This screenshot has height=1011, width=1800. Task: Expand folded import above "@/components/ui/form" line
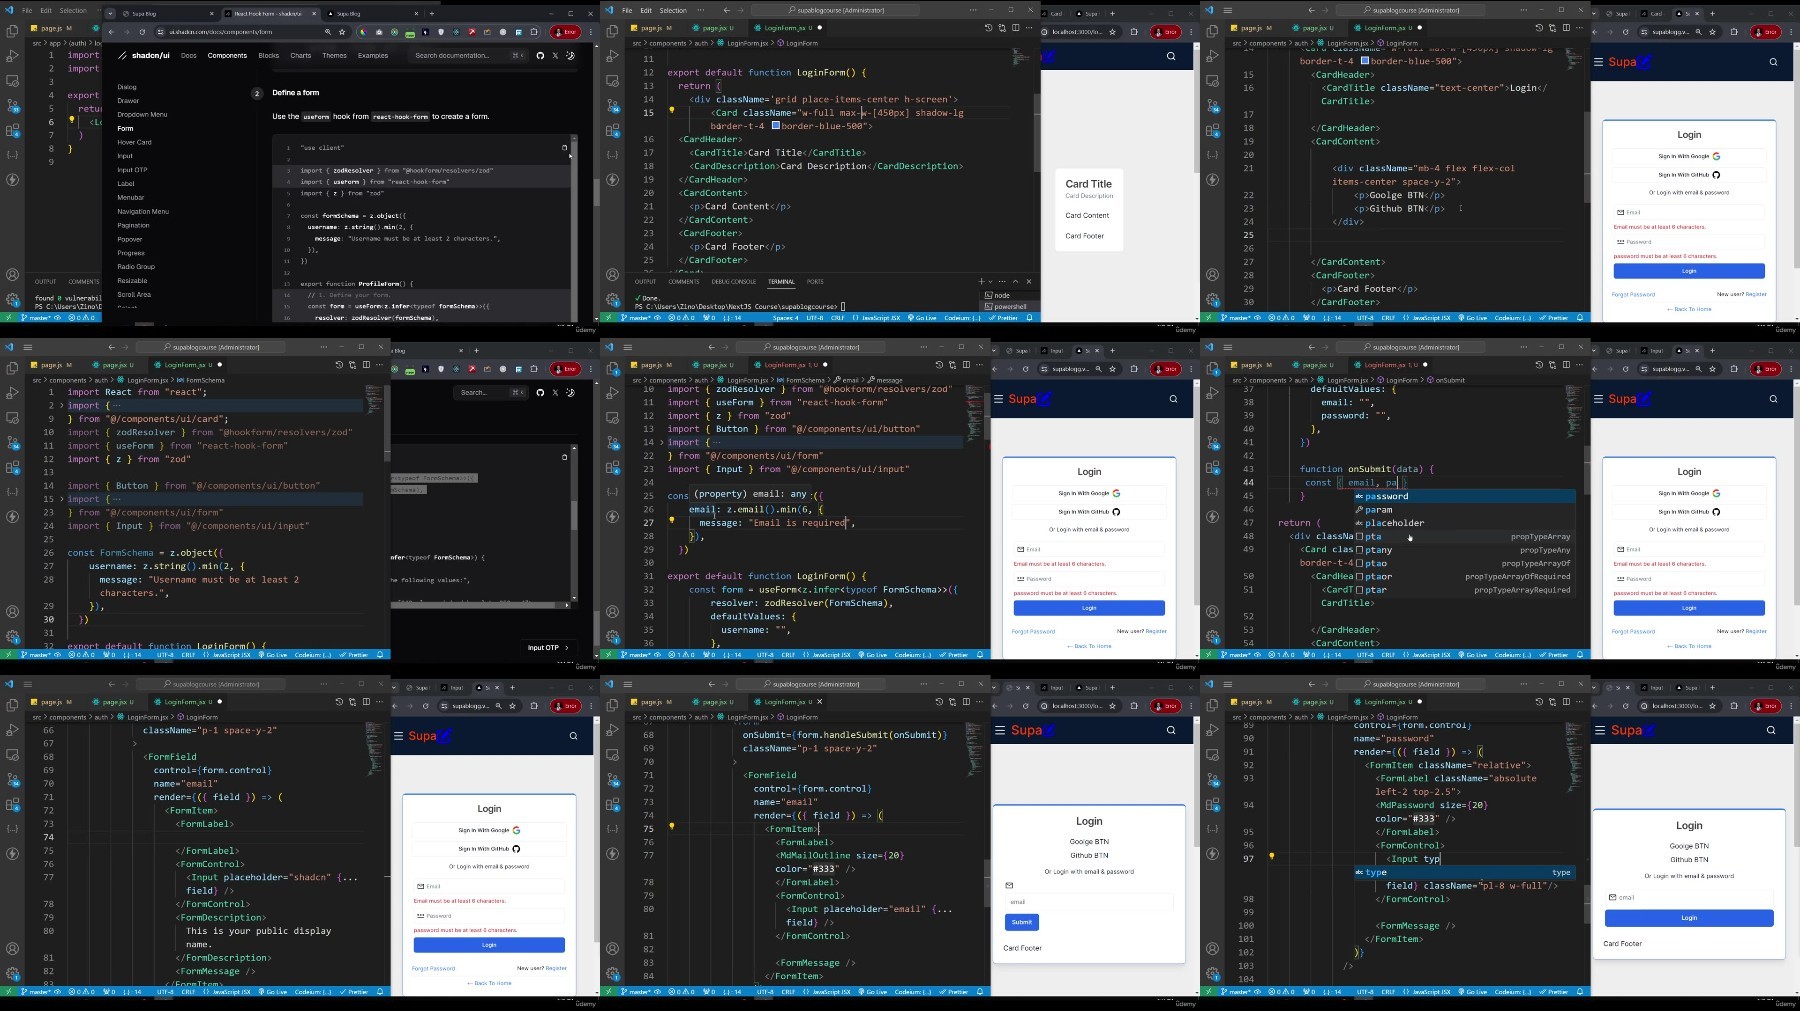62,499
